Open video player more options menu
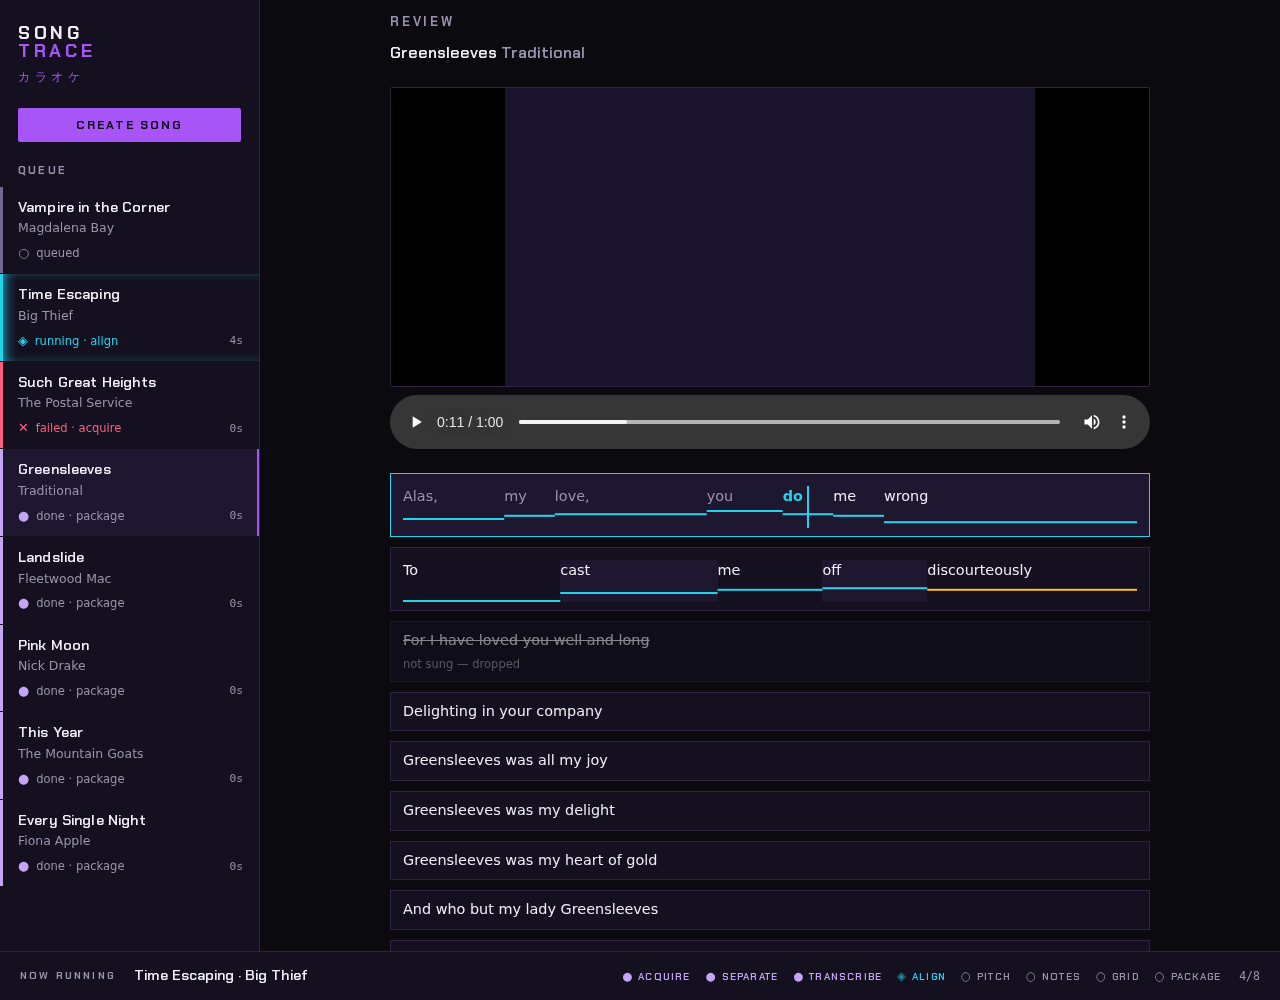This screenshot has width=1280, height=1000. tap(1124, 422)
